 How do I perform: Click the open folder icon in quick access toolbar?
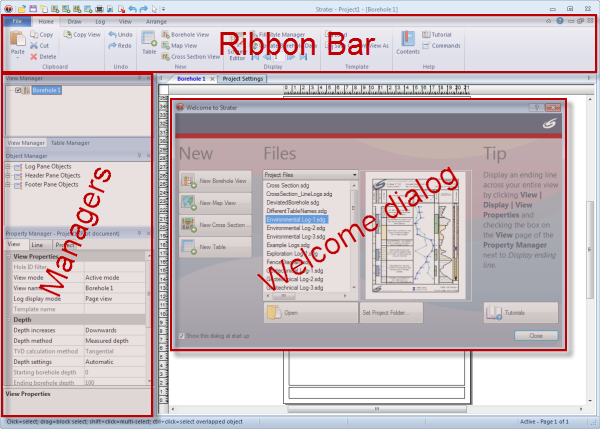click(22, 8)
